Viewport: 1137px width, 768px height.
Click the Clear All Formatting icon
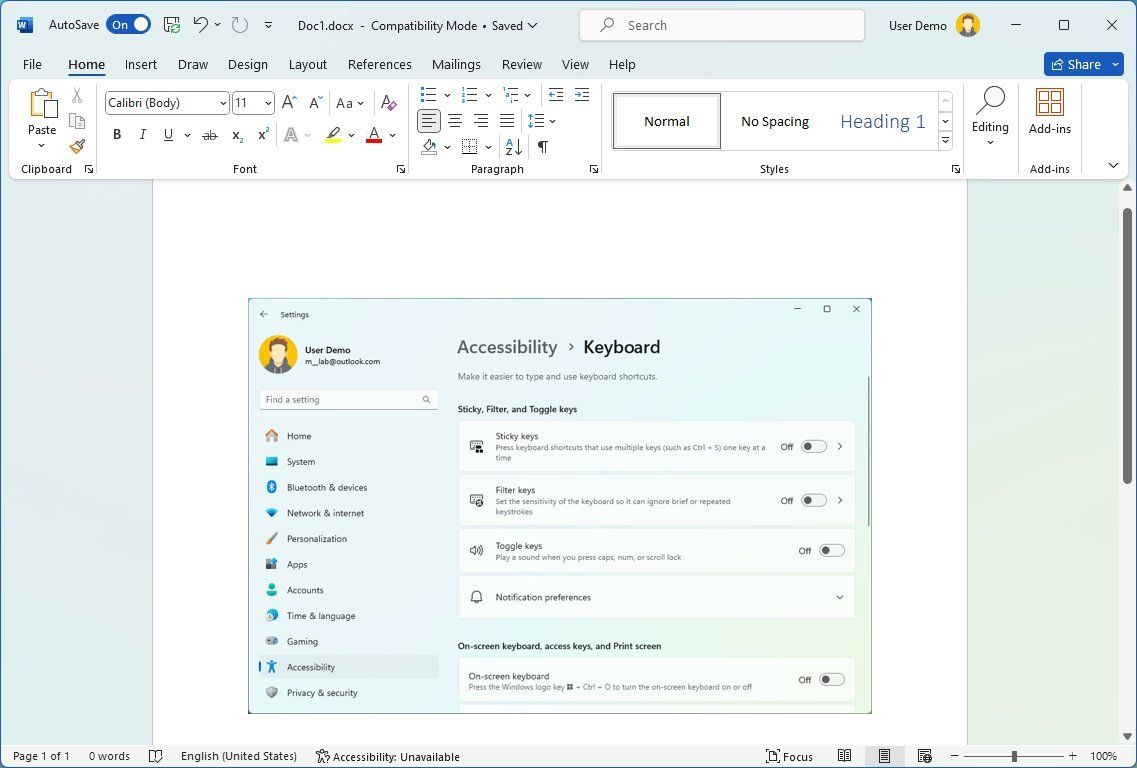tap(389, 103)
